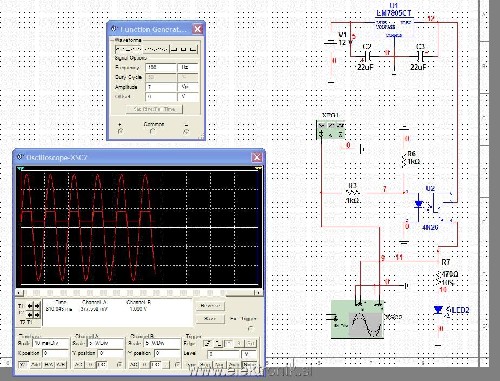Move cursor T1 left with arrow
Screen dimensions: 500x381
tap(30, 306)
